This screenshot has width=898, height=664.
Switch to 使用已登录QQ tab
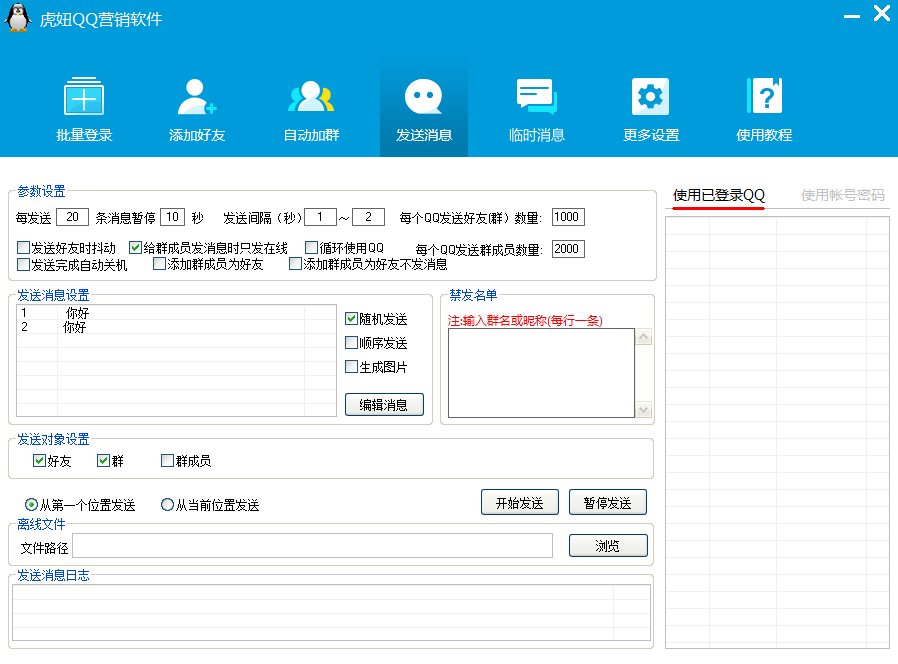tap(718, 195)
